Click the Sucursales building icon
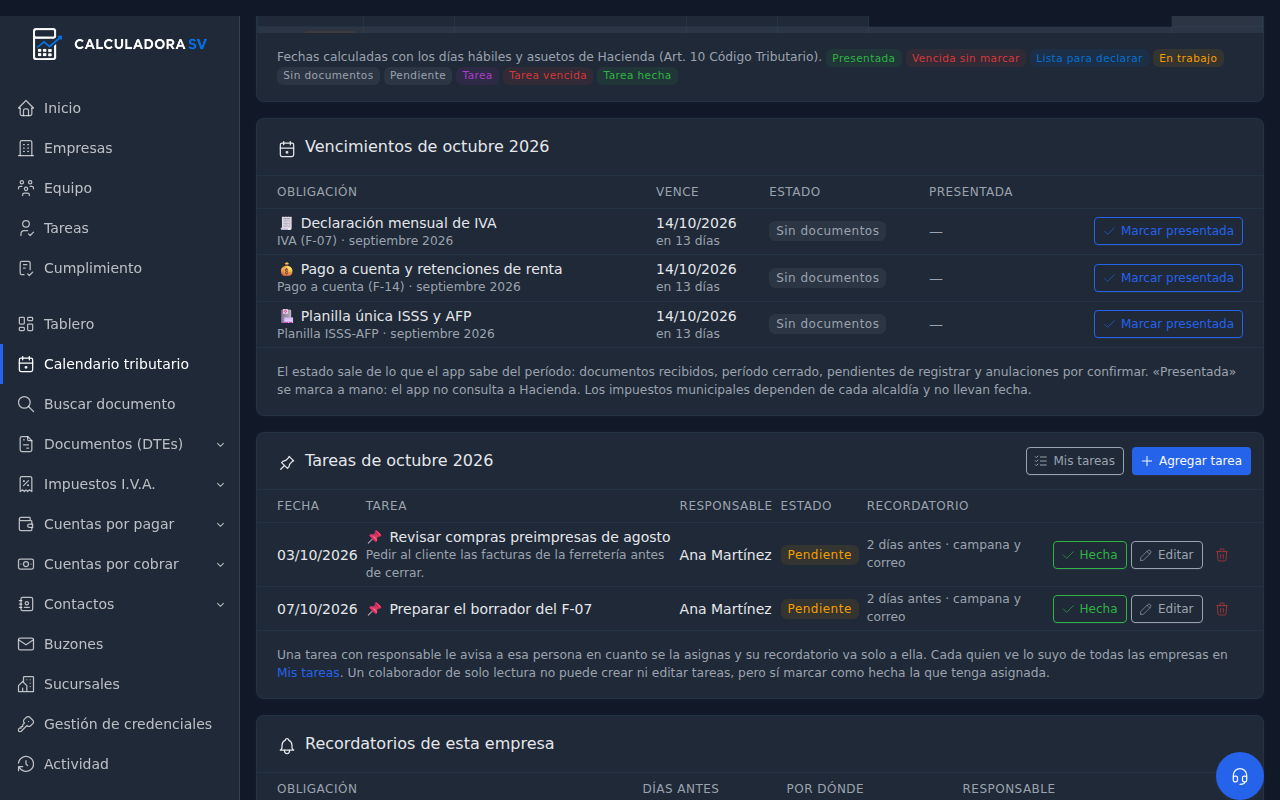Viewport: 1280px width, 800px height. point(26,684)
